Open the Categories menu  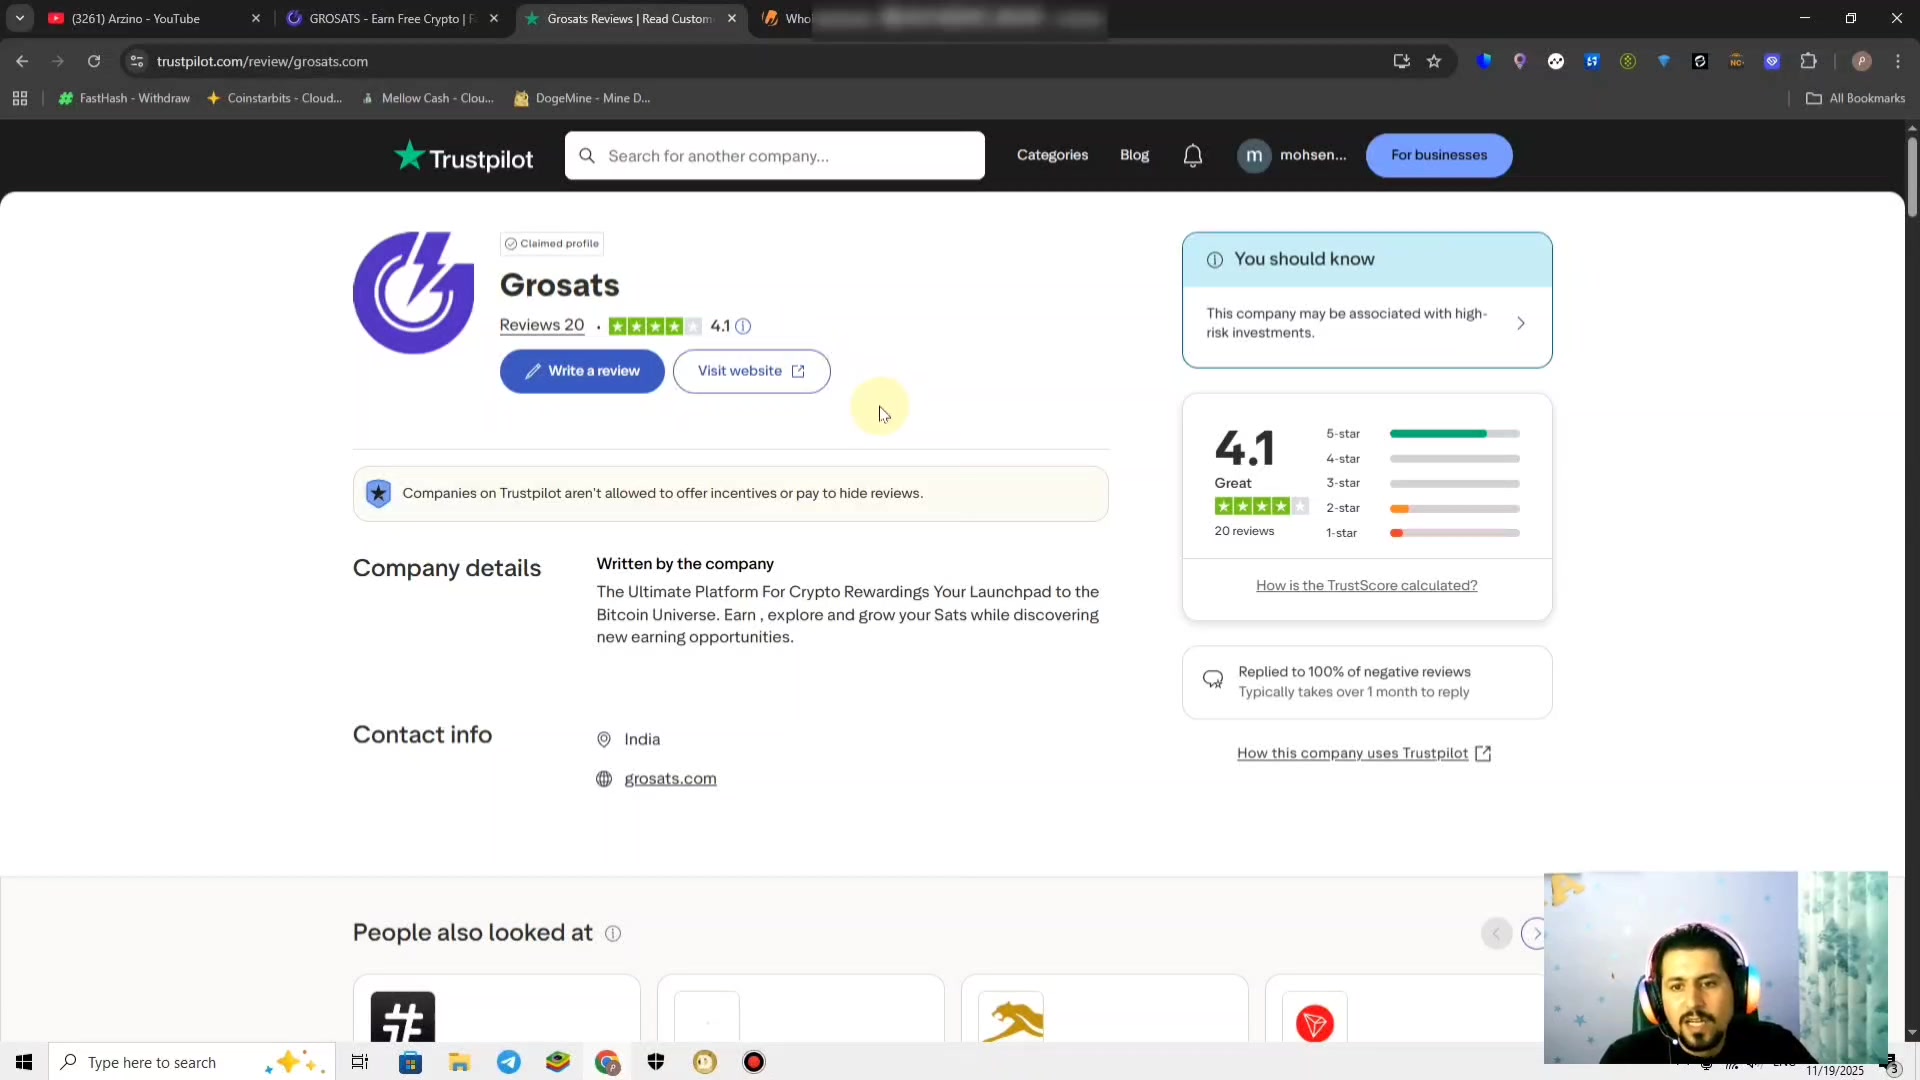click(1052, 155)
